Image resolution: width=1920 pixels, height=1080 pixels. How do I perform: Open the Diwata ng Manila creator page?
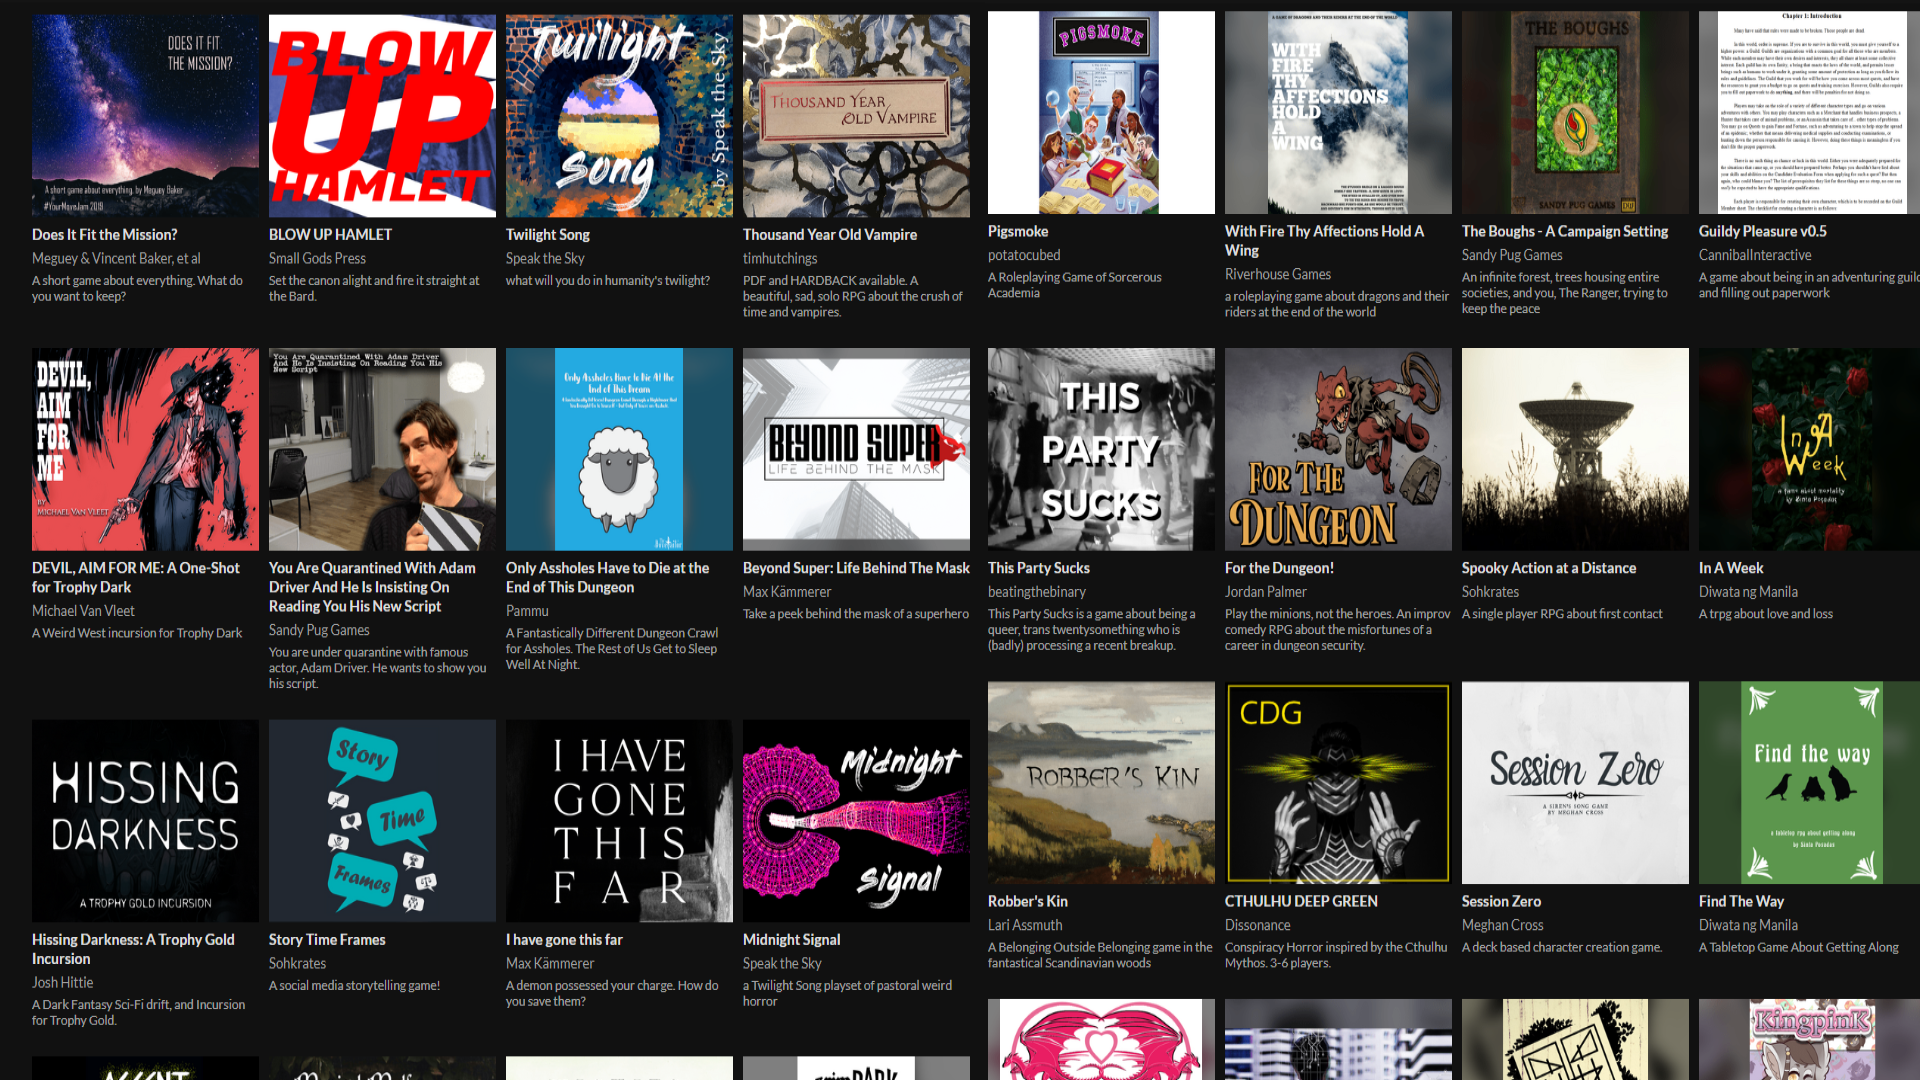click(x=1749, y=591)
